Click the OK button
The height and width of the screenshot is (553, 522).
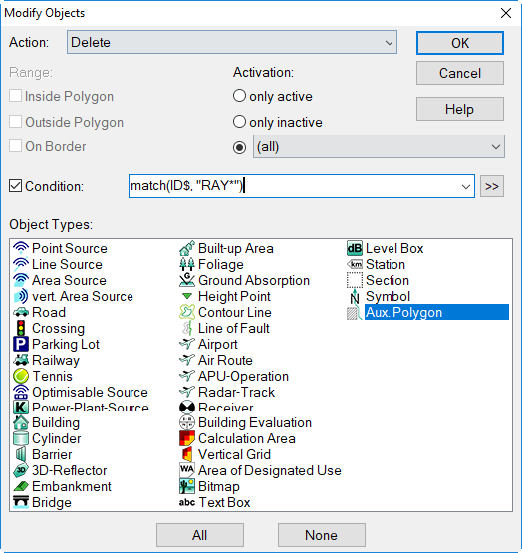(460, 43)
